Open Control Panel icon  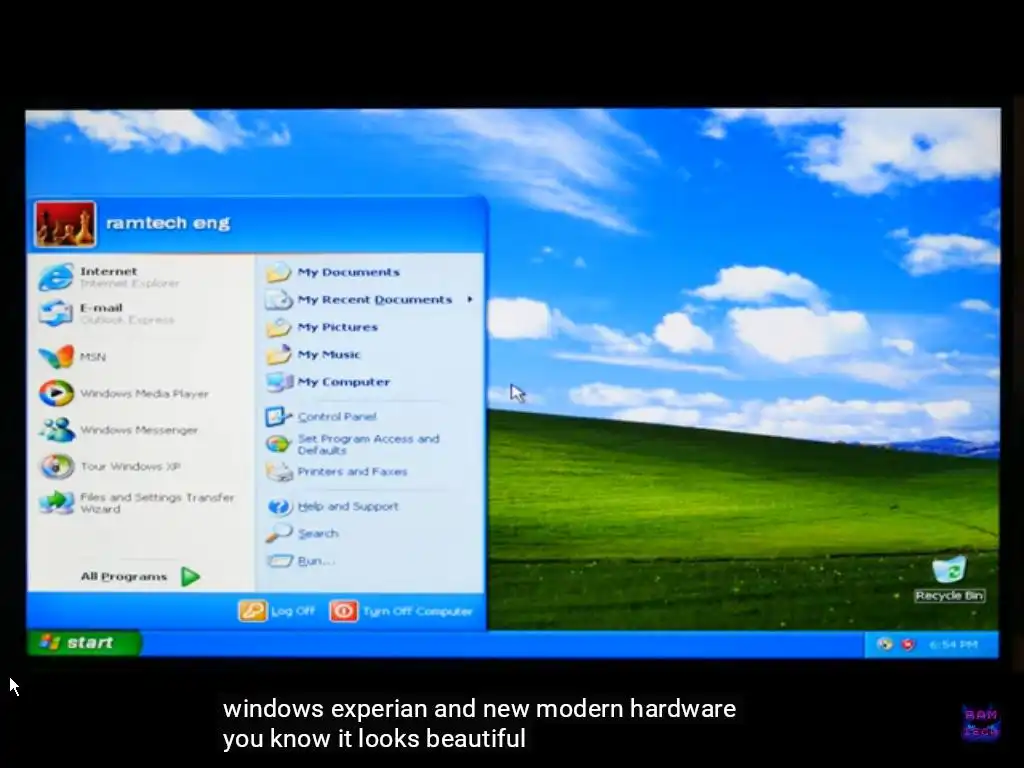pyautogui.click(x=279, y=416)
